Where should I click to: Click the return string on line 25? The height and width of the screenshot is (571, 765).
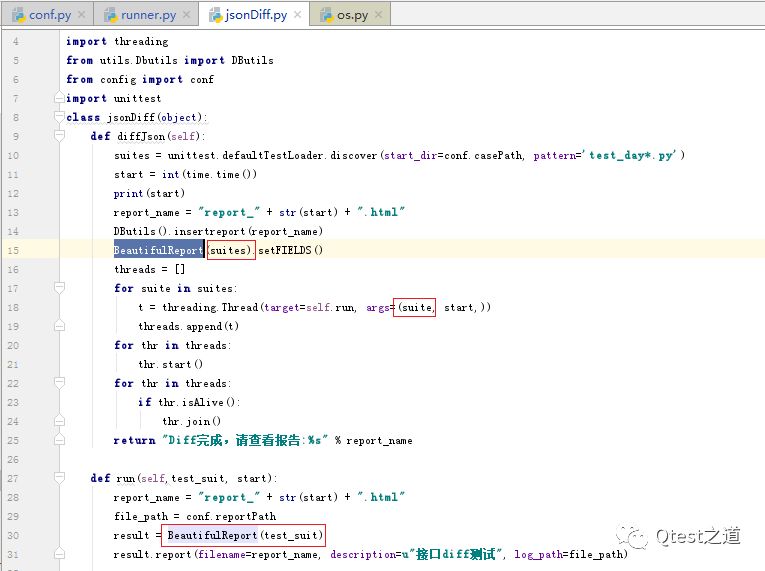(x=245, y=440)
